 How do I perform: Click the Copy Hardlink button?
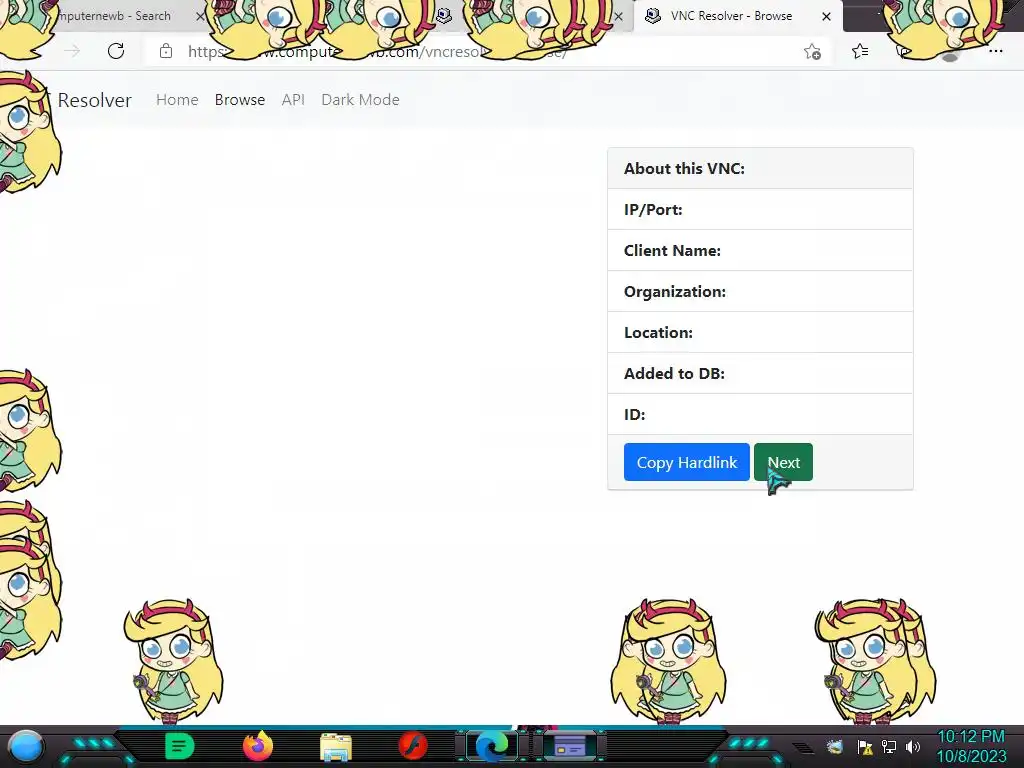point(686,462)
